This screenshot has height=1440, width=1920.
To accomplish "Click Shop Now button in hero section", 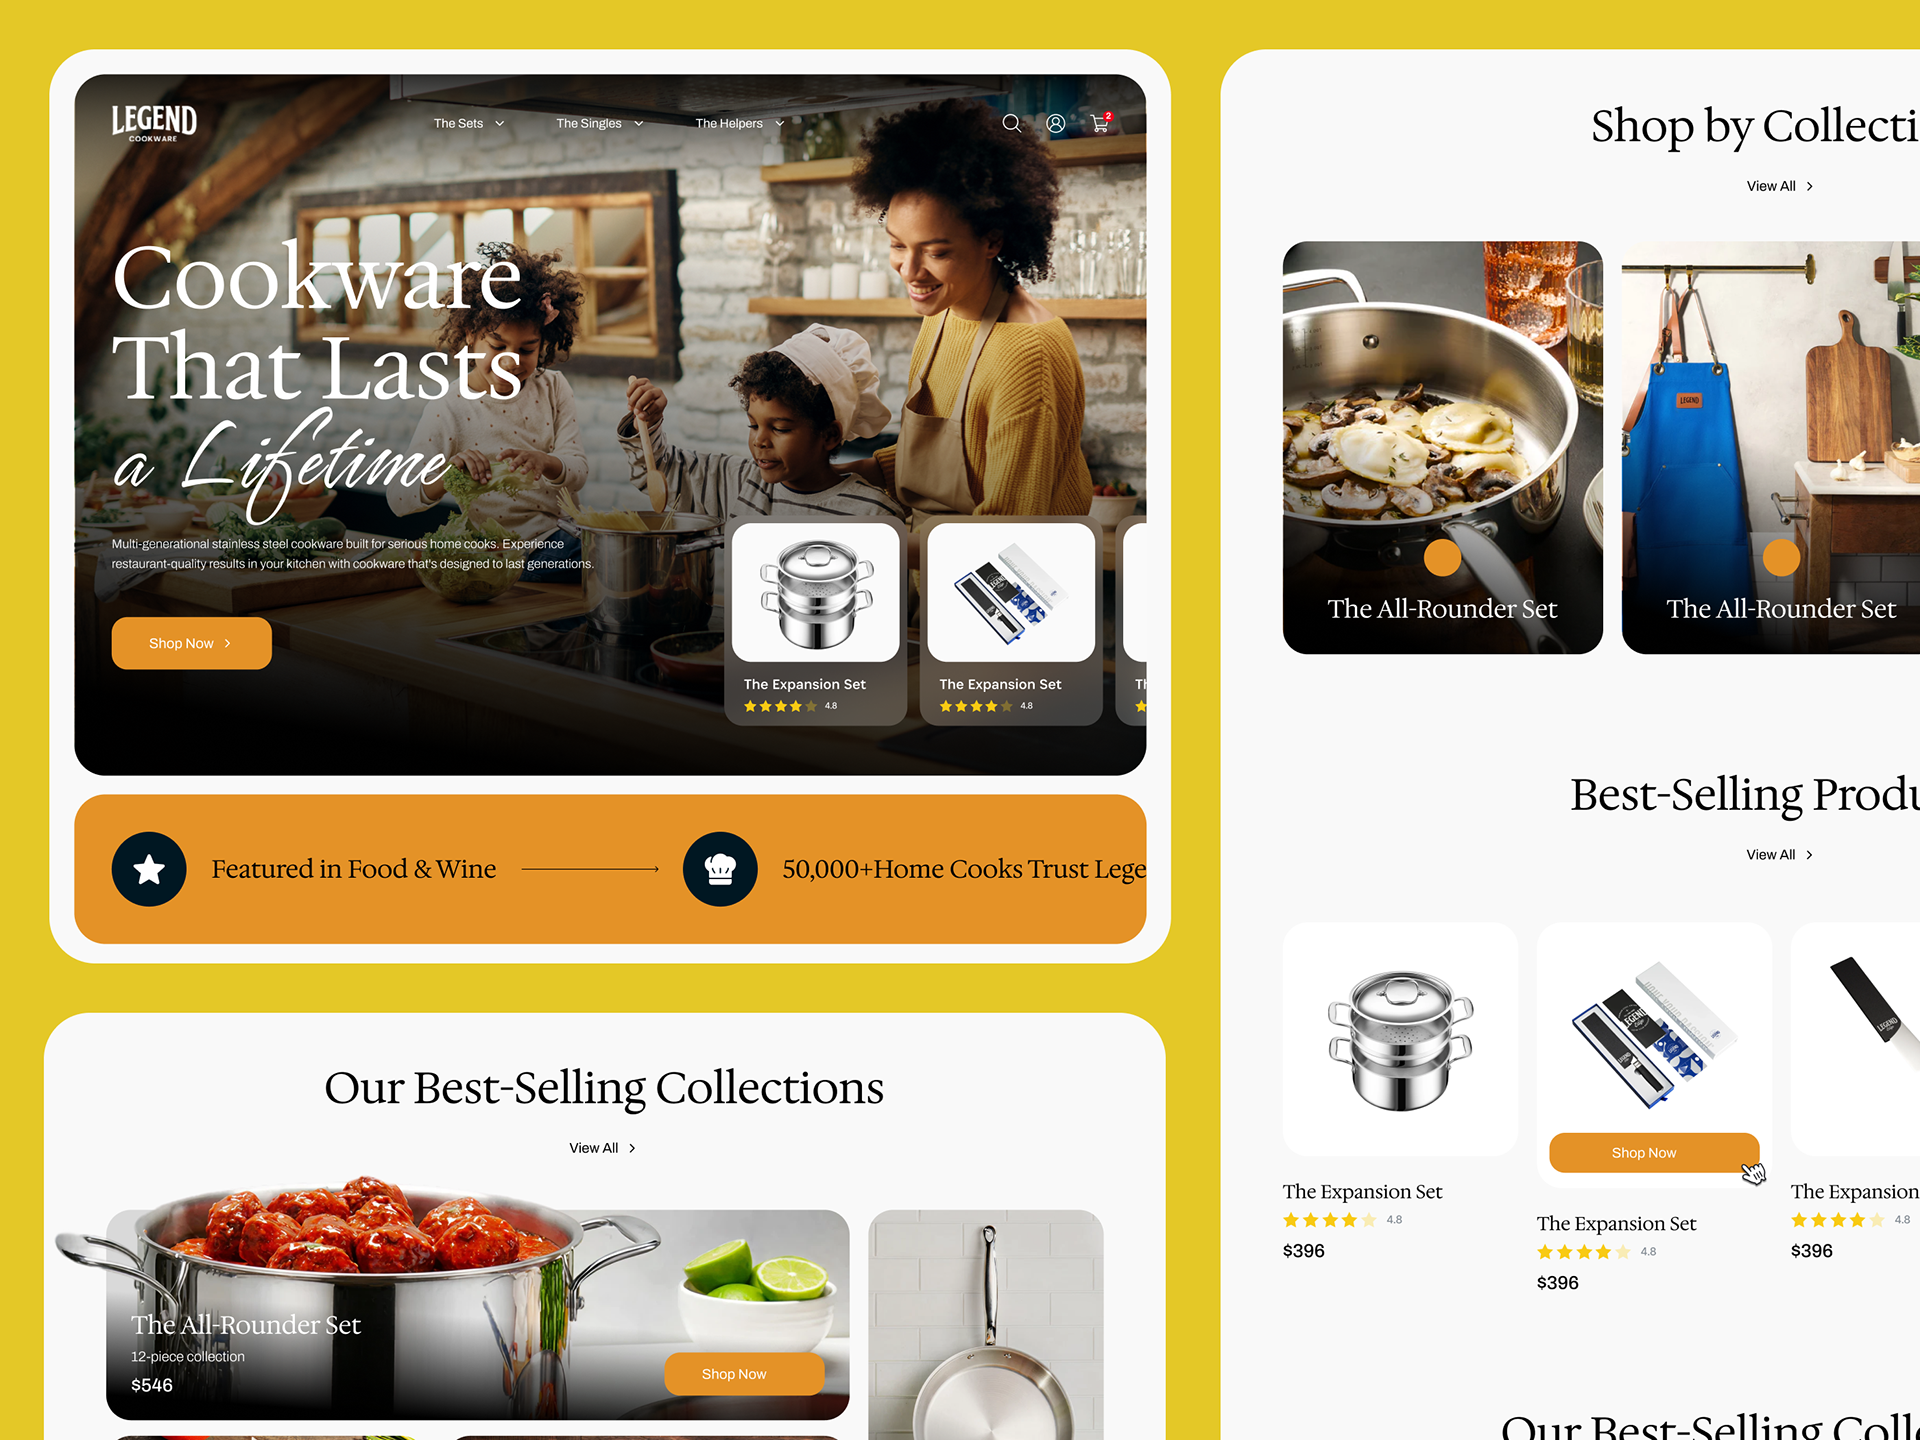I will tap(191, 643).
